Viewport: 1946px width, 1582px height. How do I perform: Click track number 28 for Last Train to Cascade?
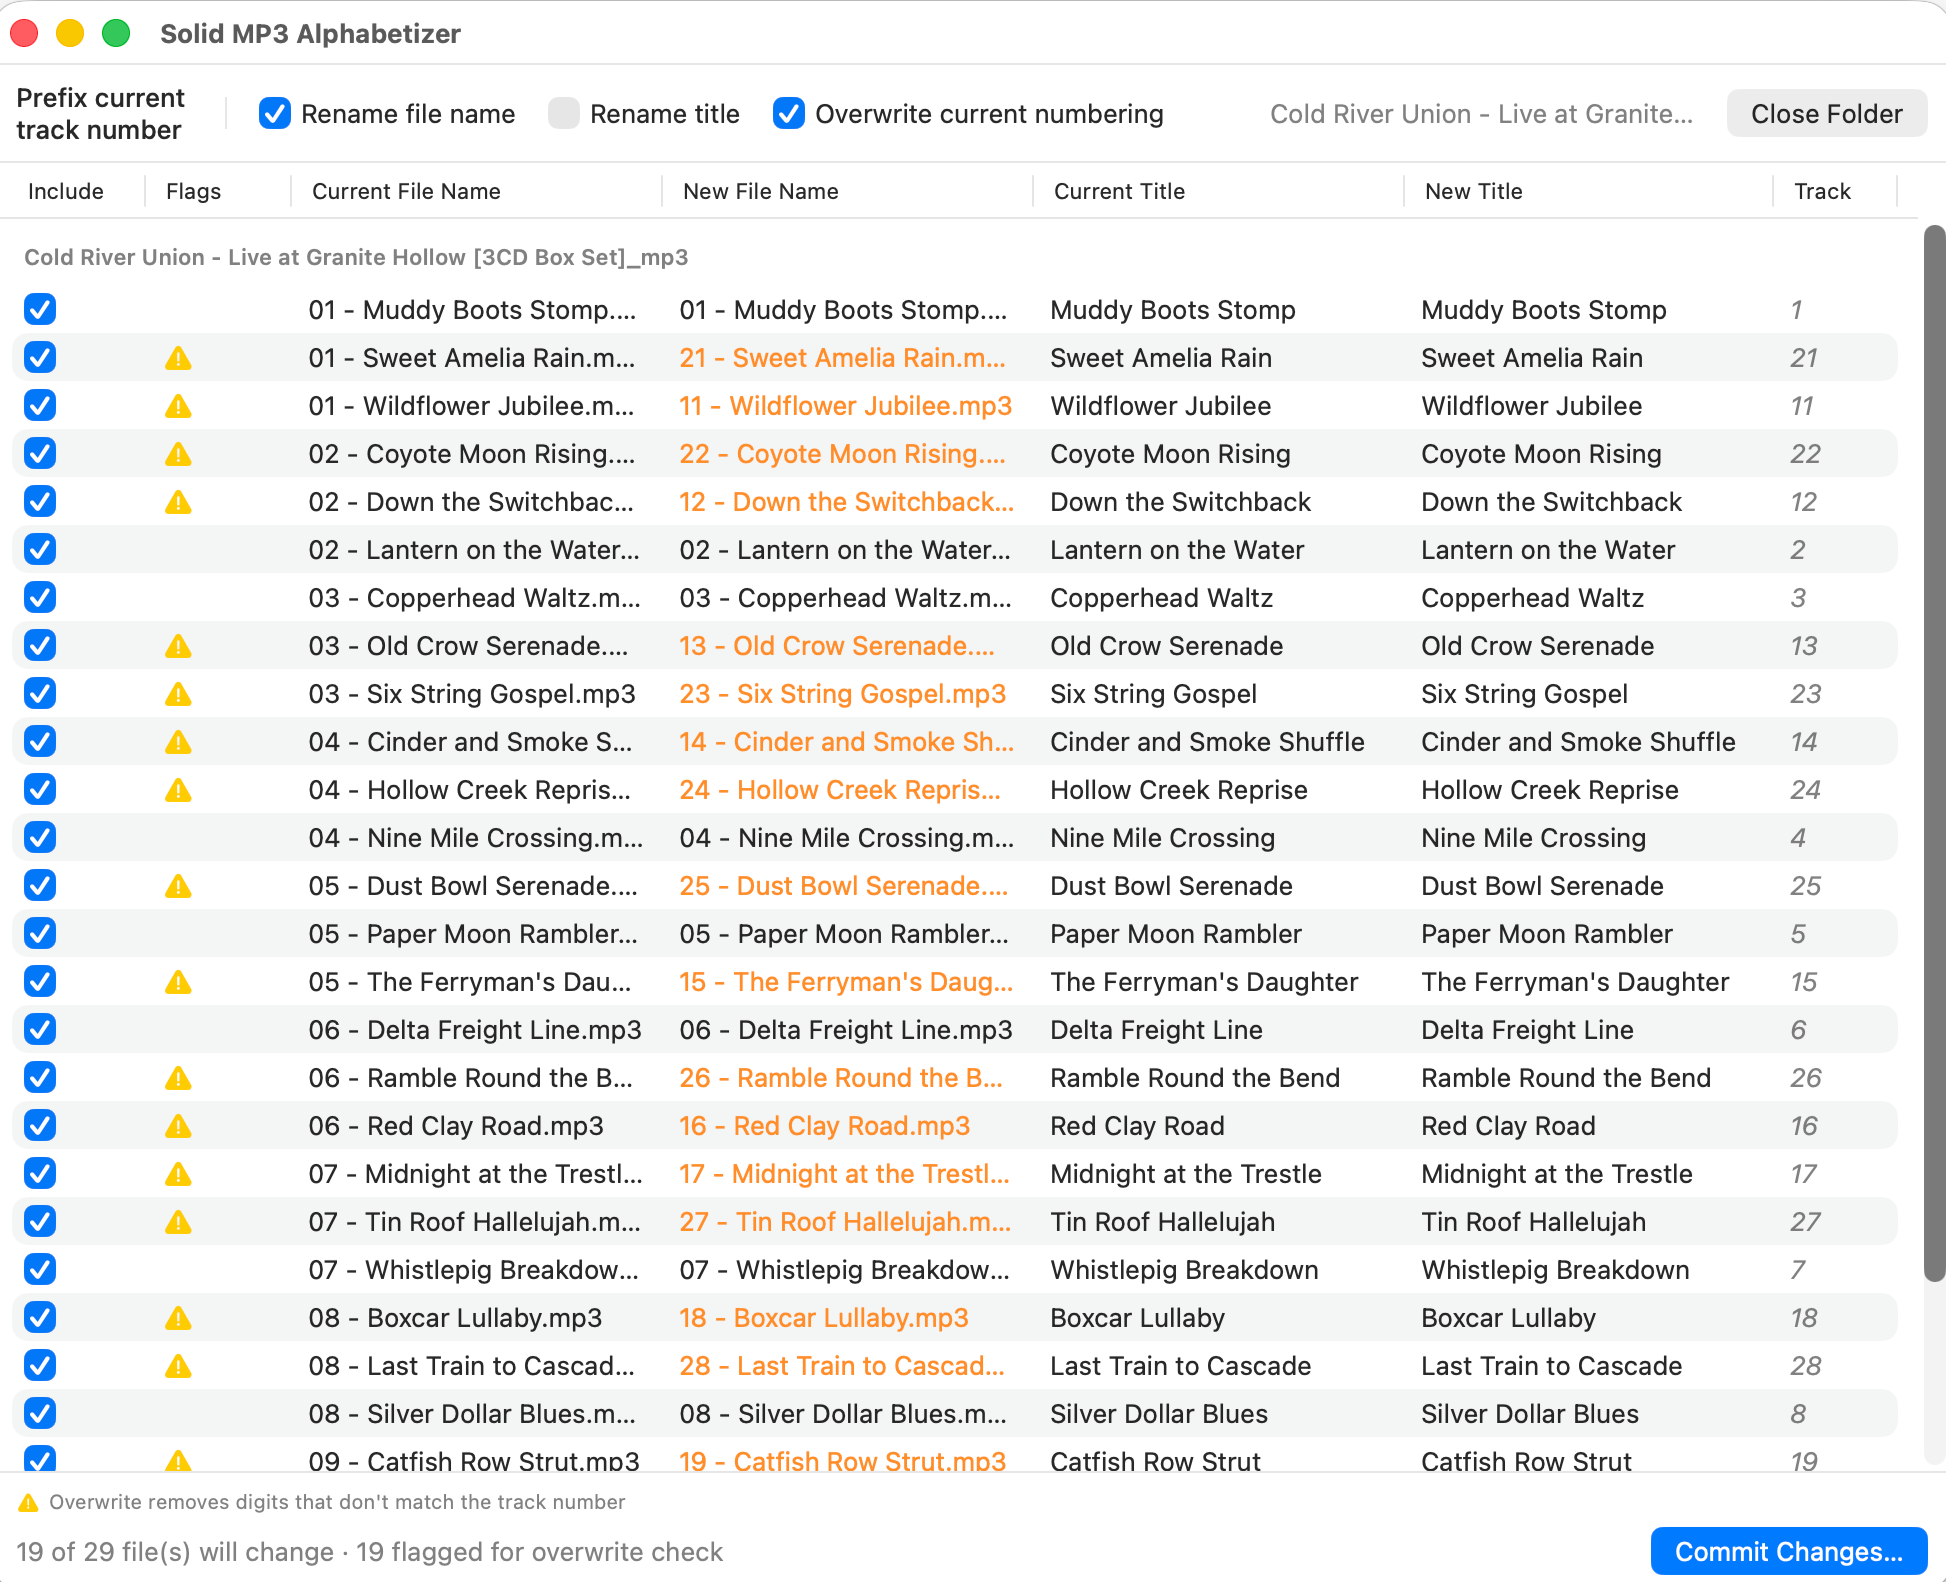(x=1805, y=1366)
